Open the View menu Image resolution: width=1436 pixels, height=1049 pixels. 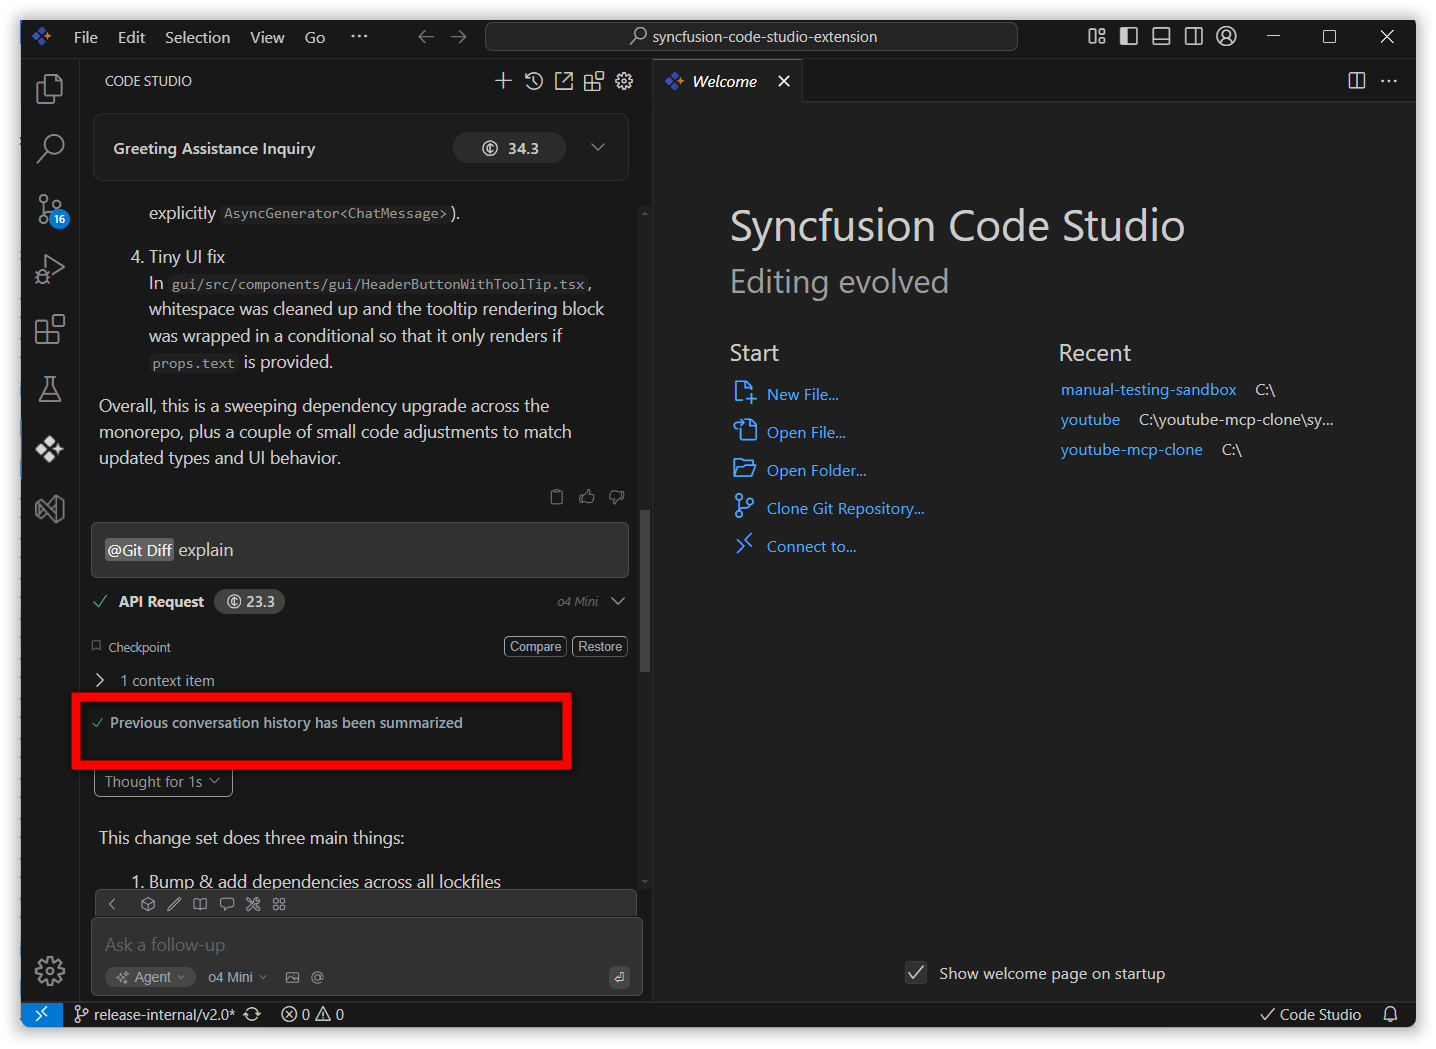(x=267, y=37)
